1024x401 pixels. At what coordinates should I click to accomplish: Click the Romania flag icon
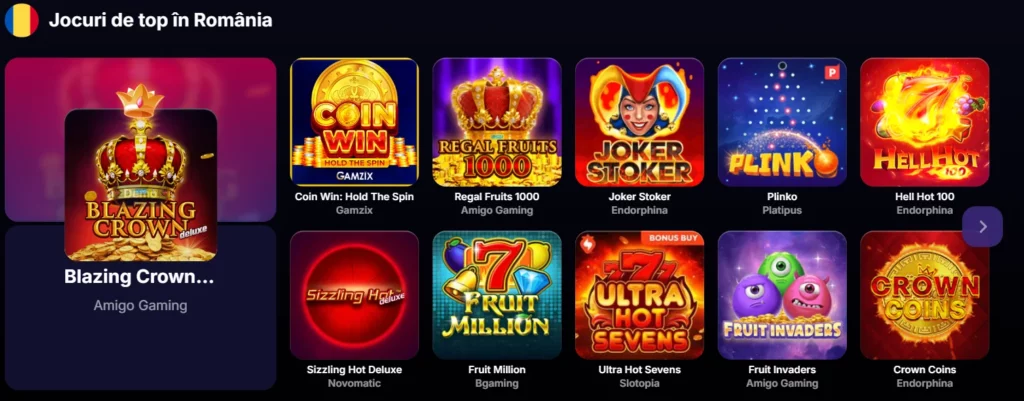tap(22, 20)
